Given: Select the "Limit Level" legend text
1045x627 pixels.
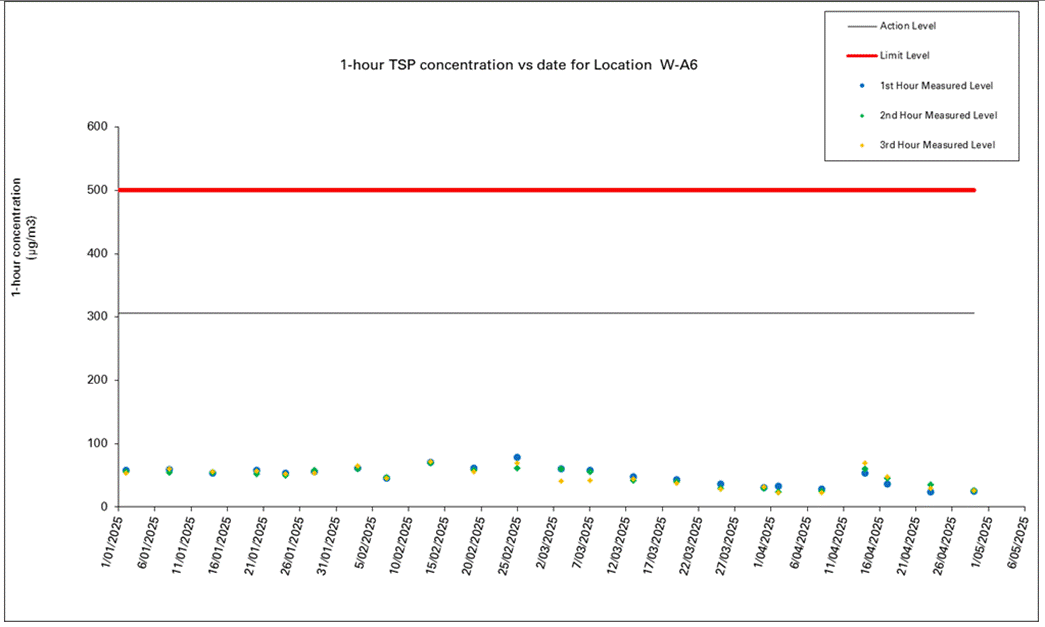Looking at the screenshot, I should 903,55.
